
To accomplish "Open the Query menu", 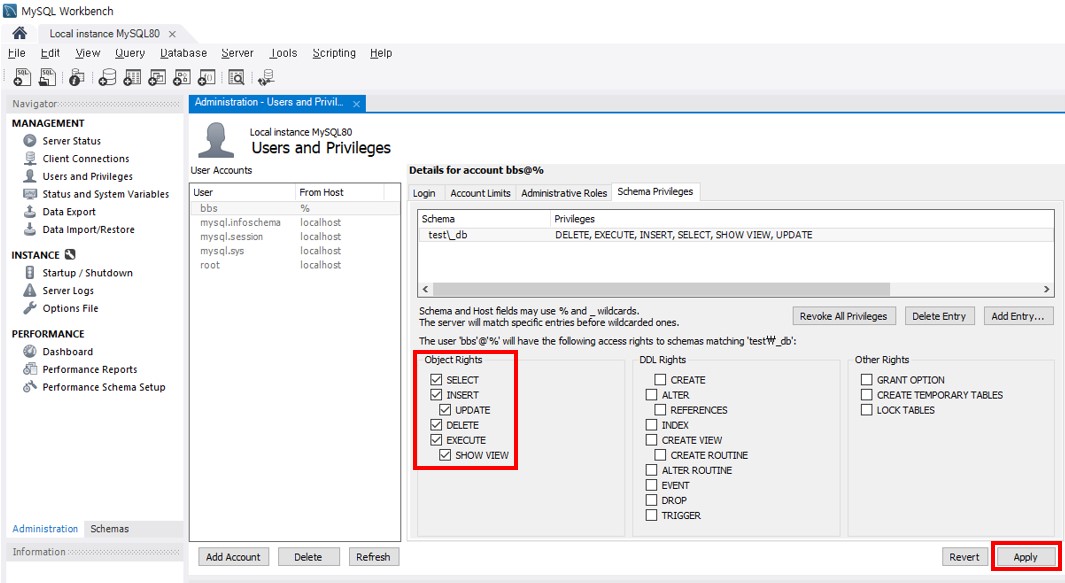I will click(x=130, y=53).
